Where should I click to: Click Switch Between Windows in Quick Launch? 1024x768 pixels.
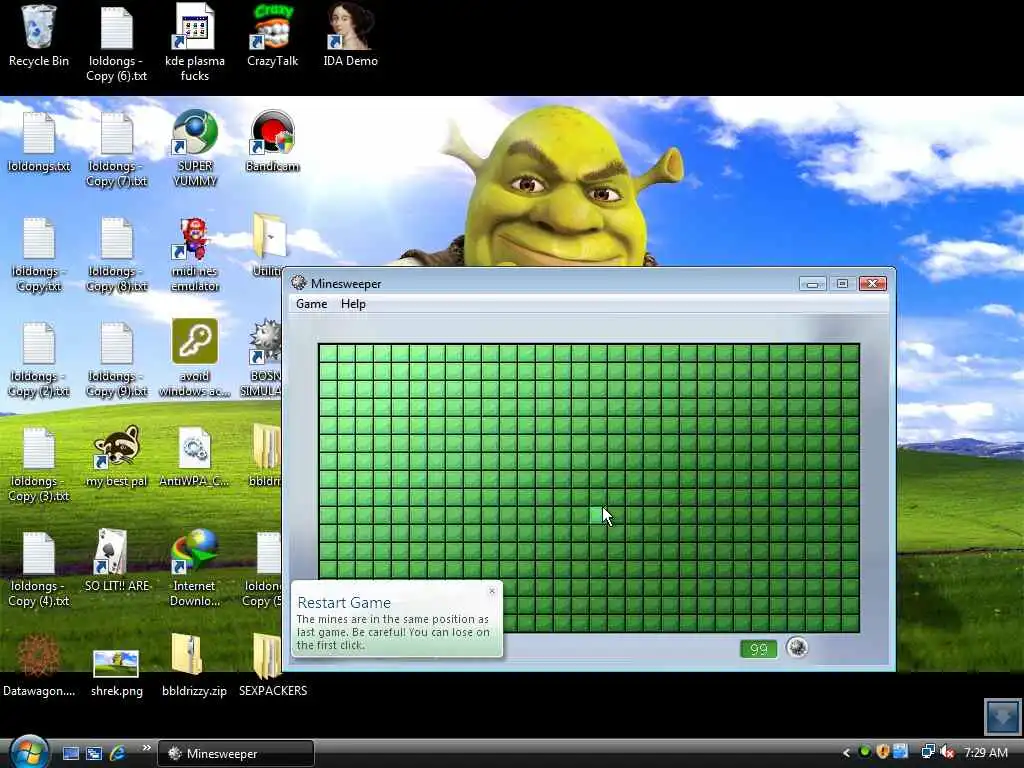tap(94, 753)
